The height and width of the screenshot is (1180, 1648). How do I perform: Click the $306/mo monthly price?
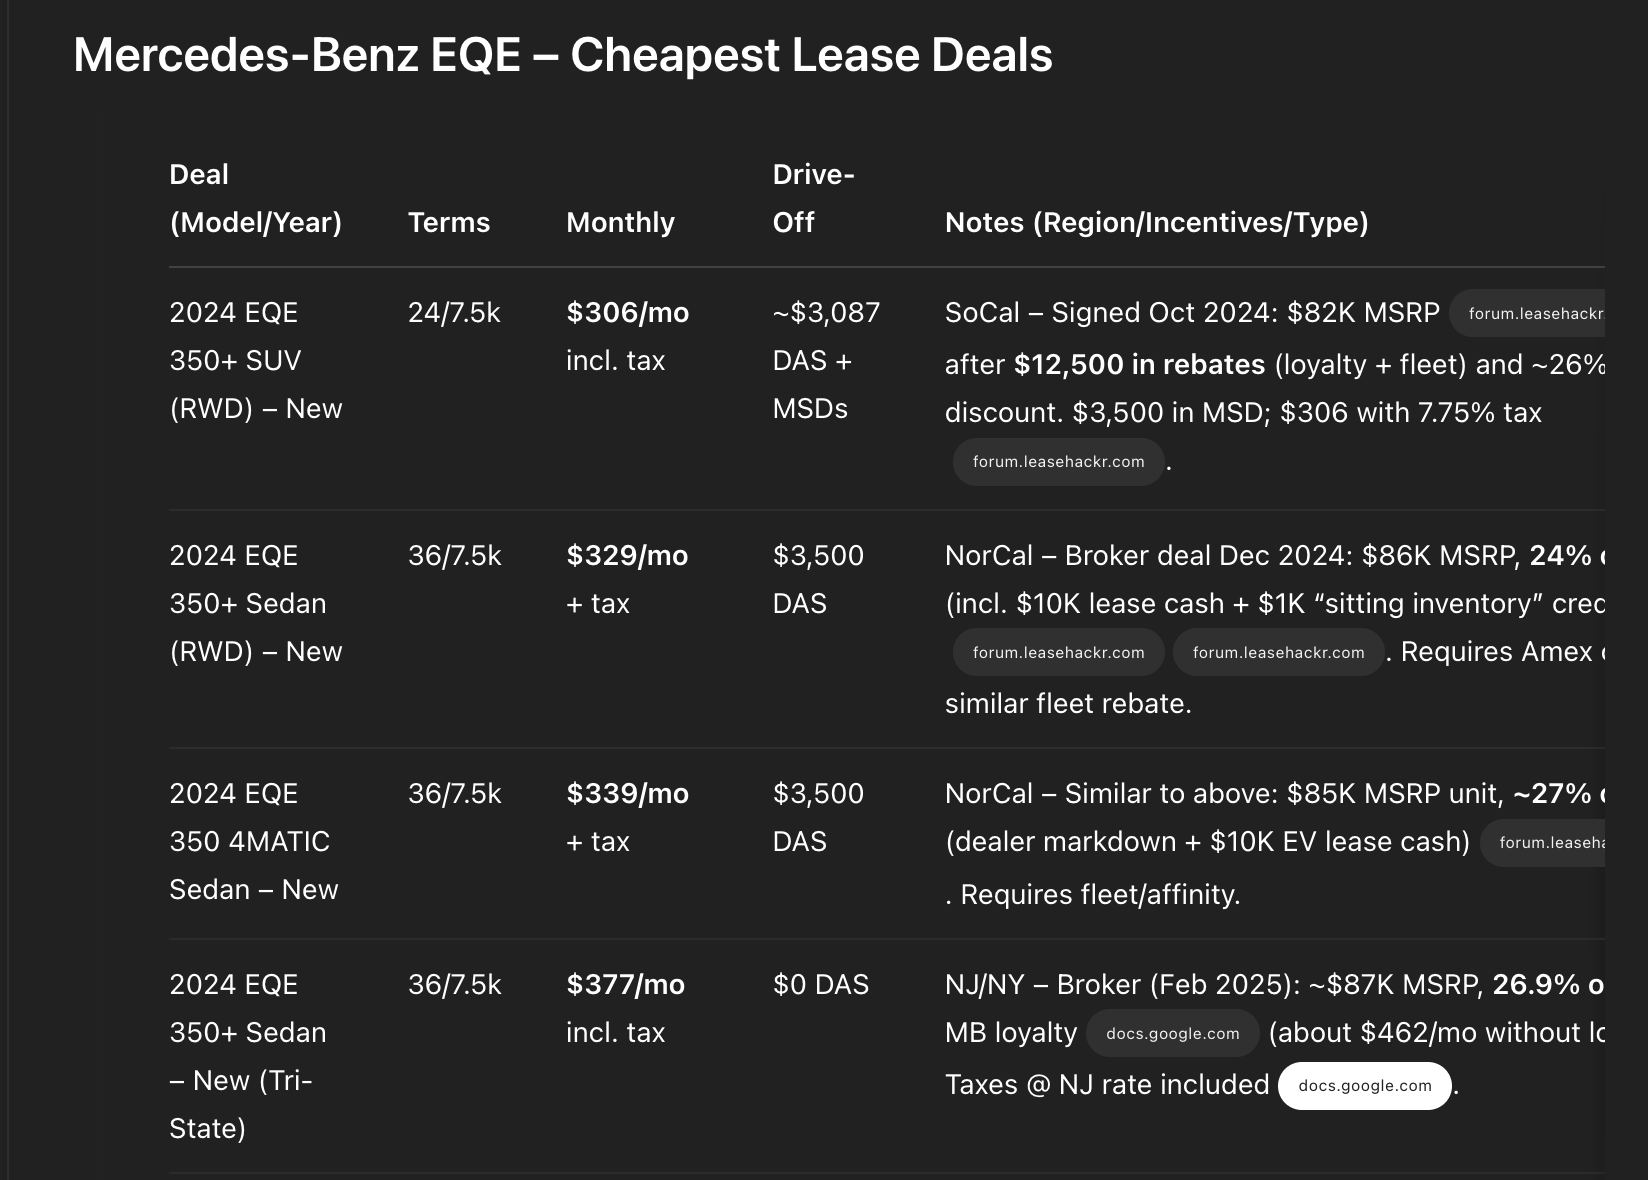[628, 312]
